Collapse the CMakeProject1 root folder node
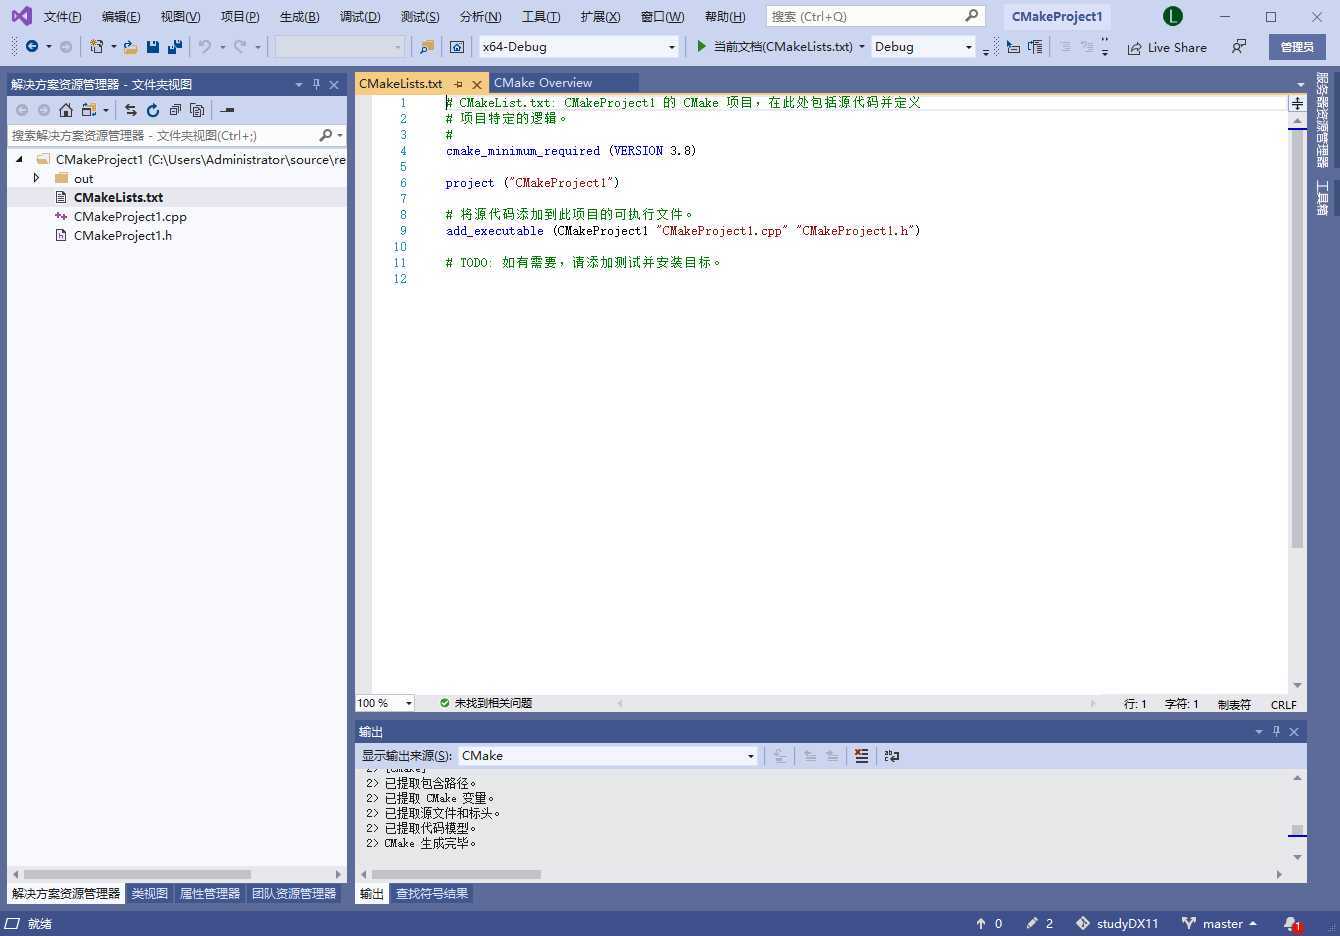 19,159
